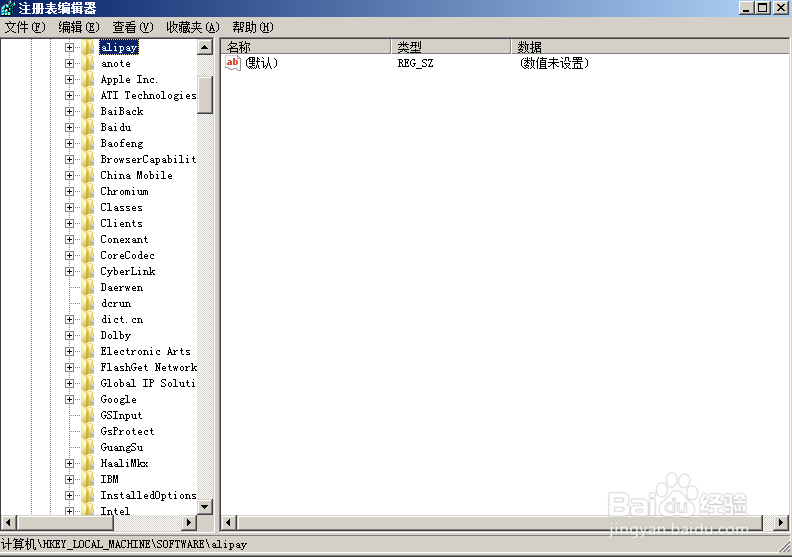792x557 pixels.
Task: Click the string value ab icon
Action: pyautogui.click(x=233, y=63)
